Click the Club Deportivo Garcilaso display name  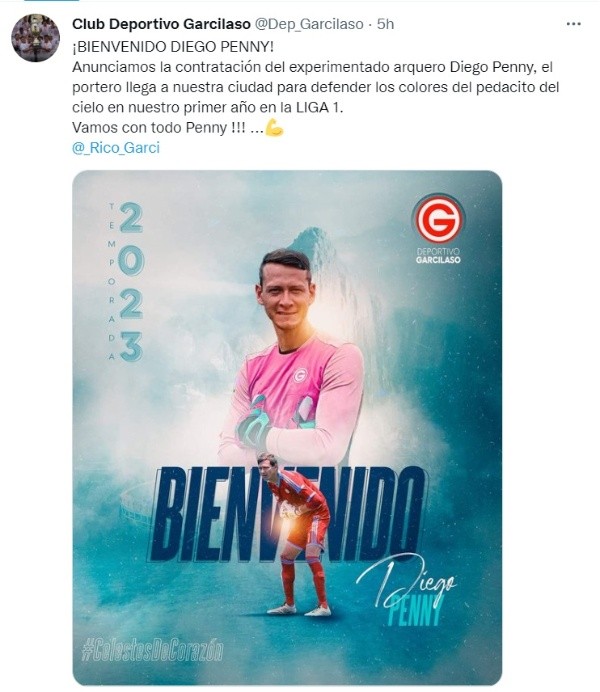point(161,24)
